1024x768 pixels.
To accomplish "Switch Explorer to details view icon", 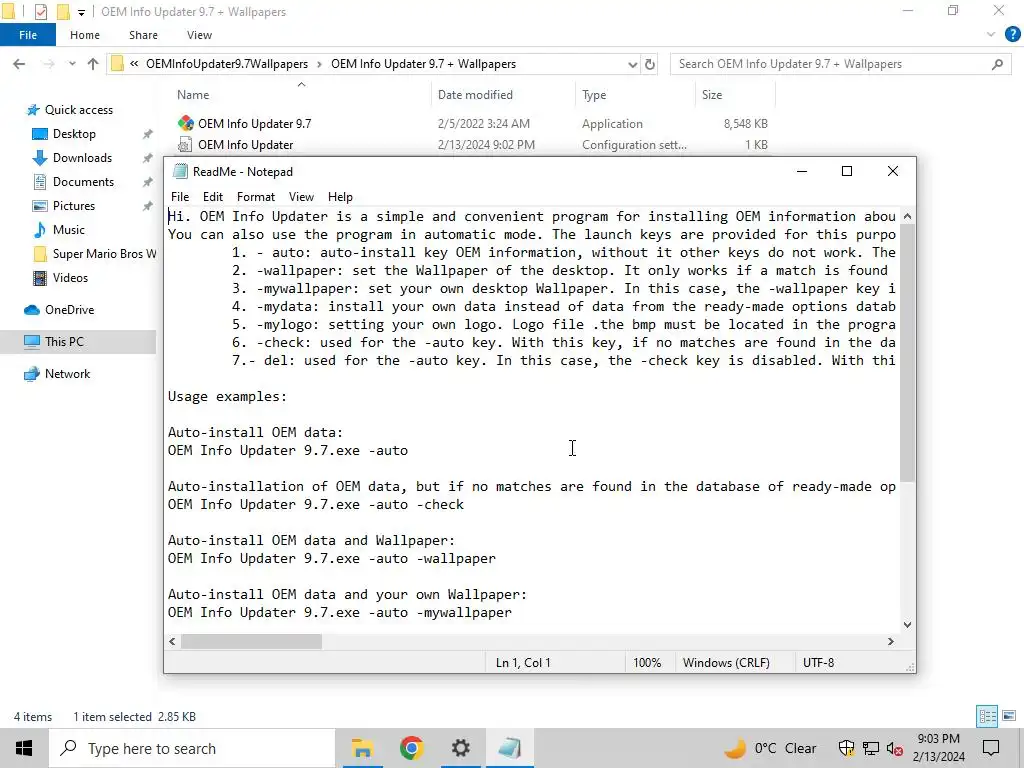I will [987, 716].
